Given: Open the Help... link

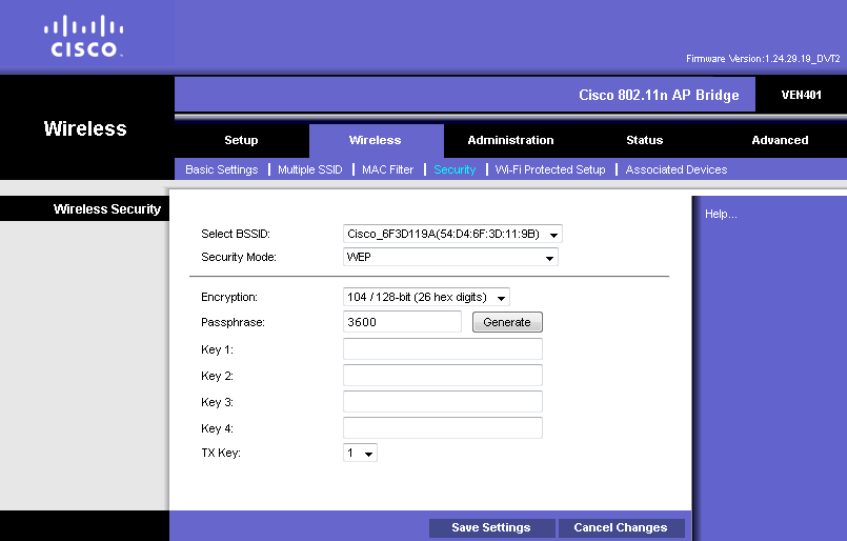Looking at the screenshot, I should tap(721, 214).
